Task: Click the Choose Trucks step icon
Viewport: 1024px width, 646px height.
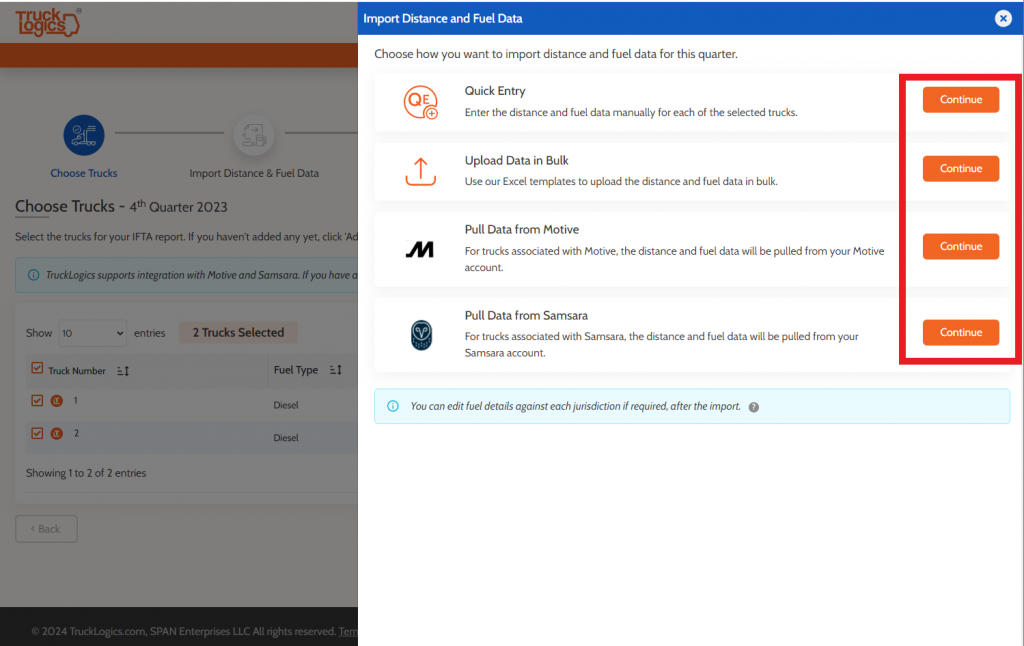Action: coord(84,135)
